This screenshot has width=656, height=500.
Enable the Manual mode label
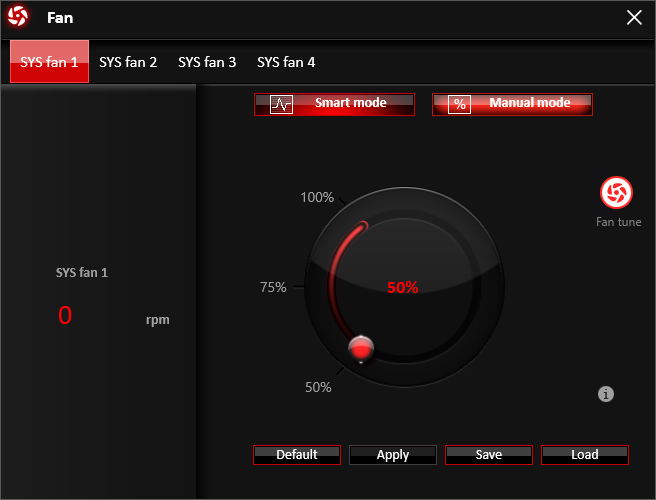529,103
